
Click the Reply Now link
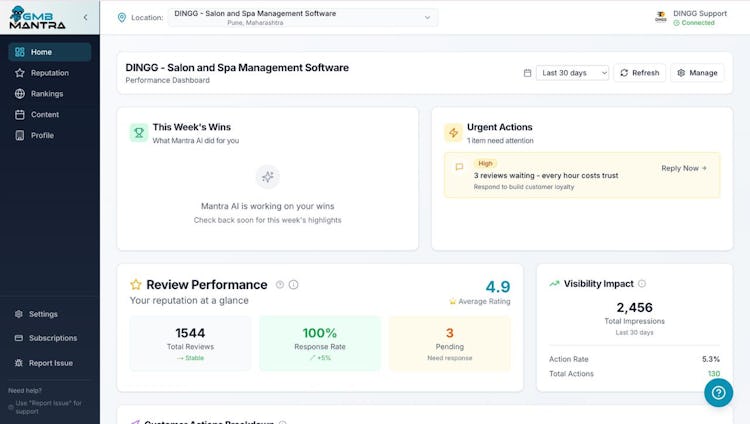[684, 168]
